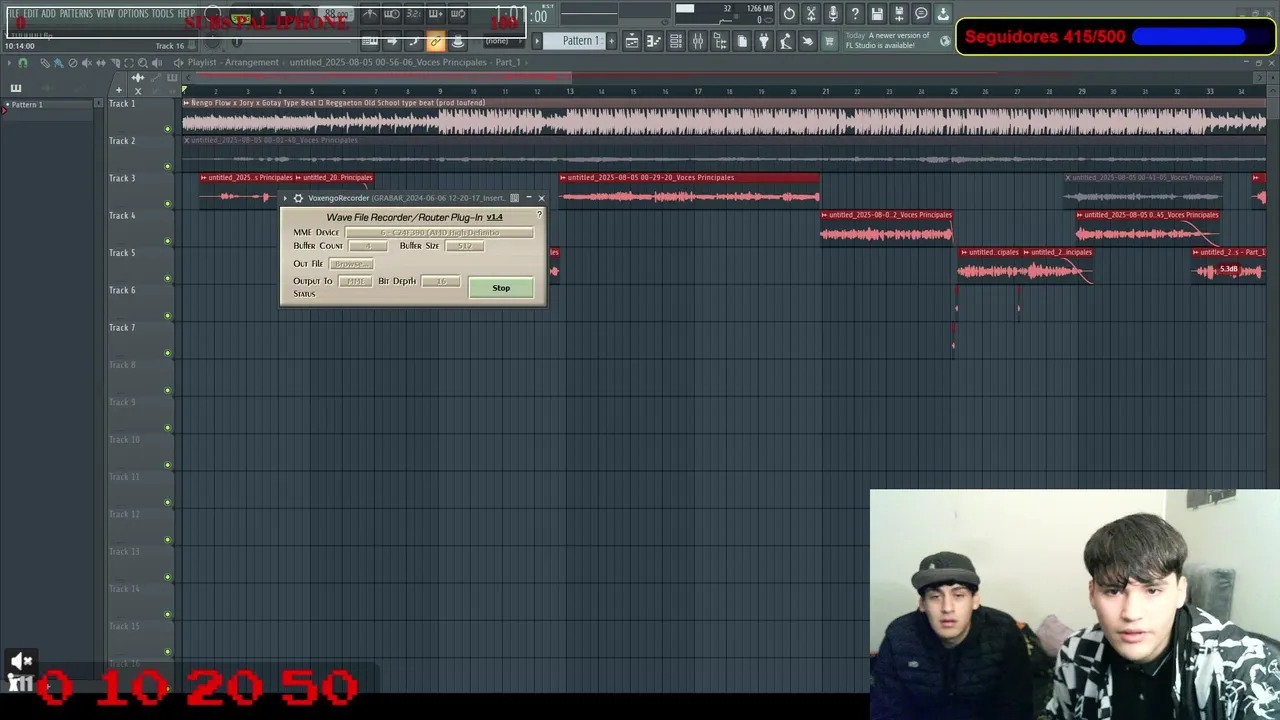Open VoxengoRecorder plugin options arrow menu
The width and height of the screenshot is (1280, 720).
click(285, 198)
